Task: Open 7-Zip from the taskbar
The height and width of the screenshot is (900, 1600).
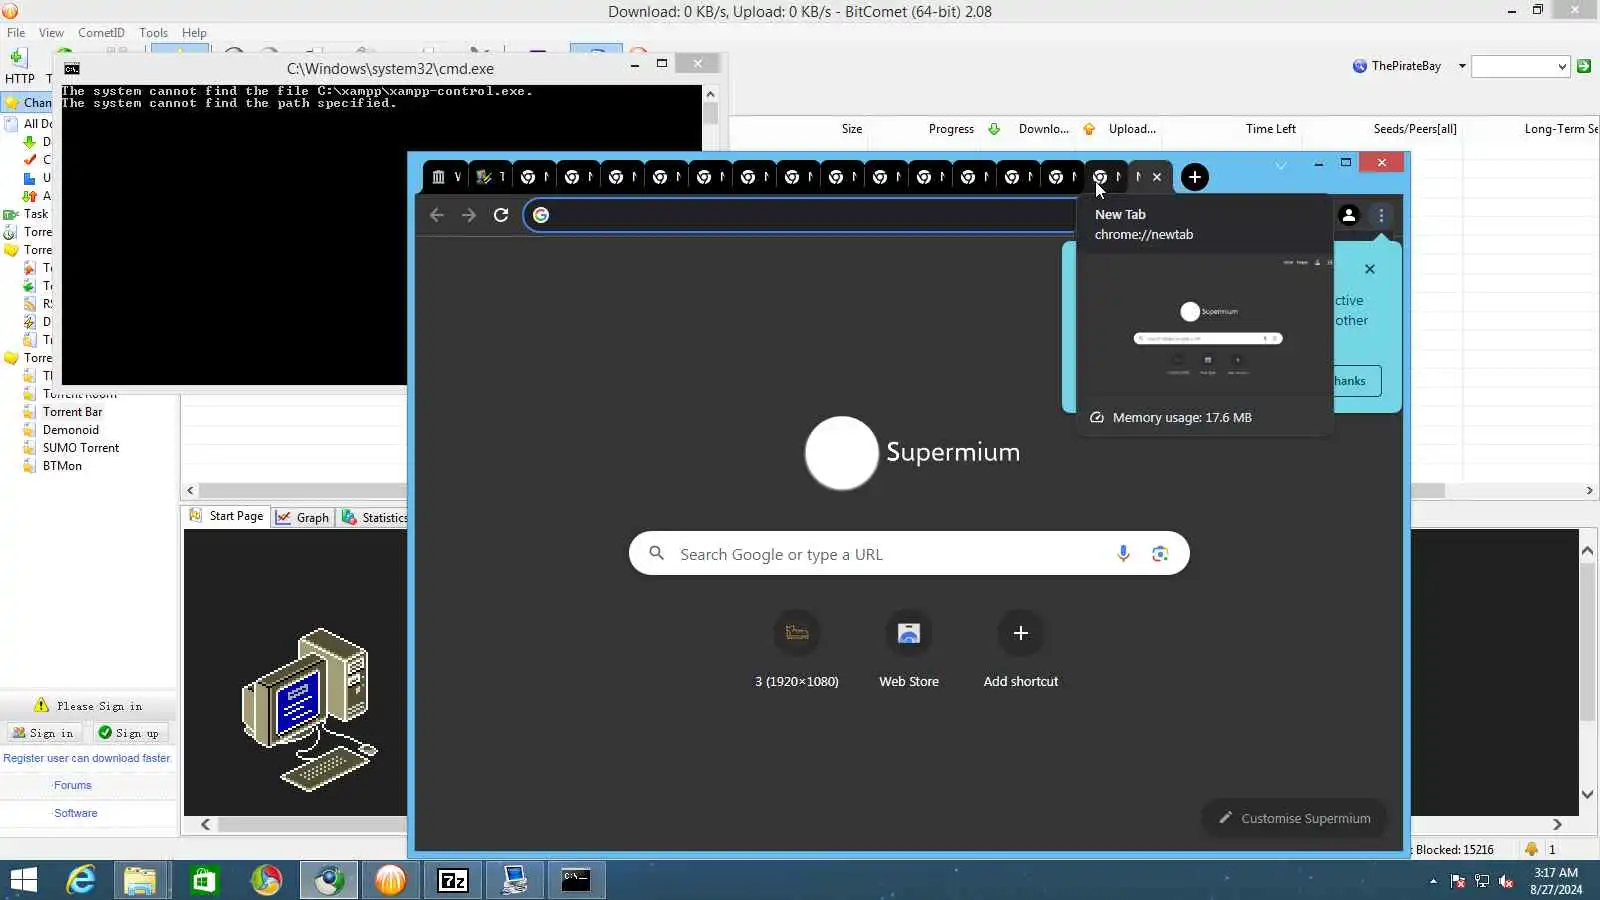Action: 453,880
